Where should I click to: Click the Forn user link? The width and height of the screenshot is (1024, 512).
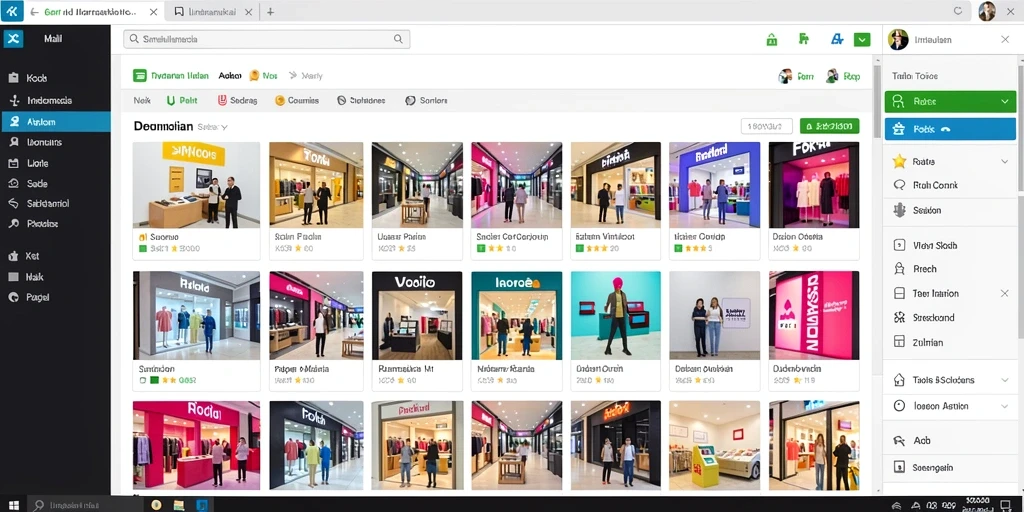796,76
